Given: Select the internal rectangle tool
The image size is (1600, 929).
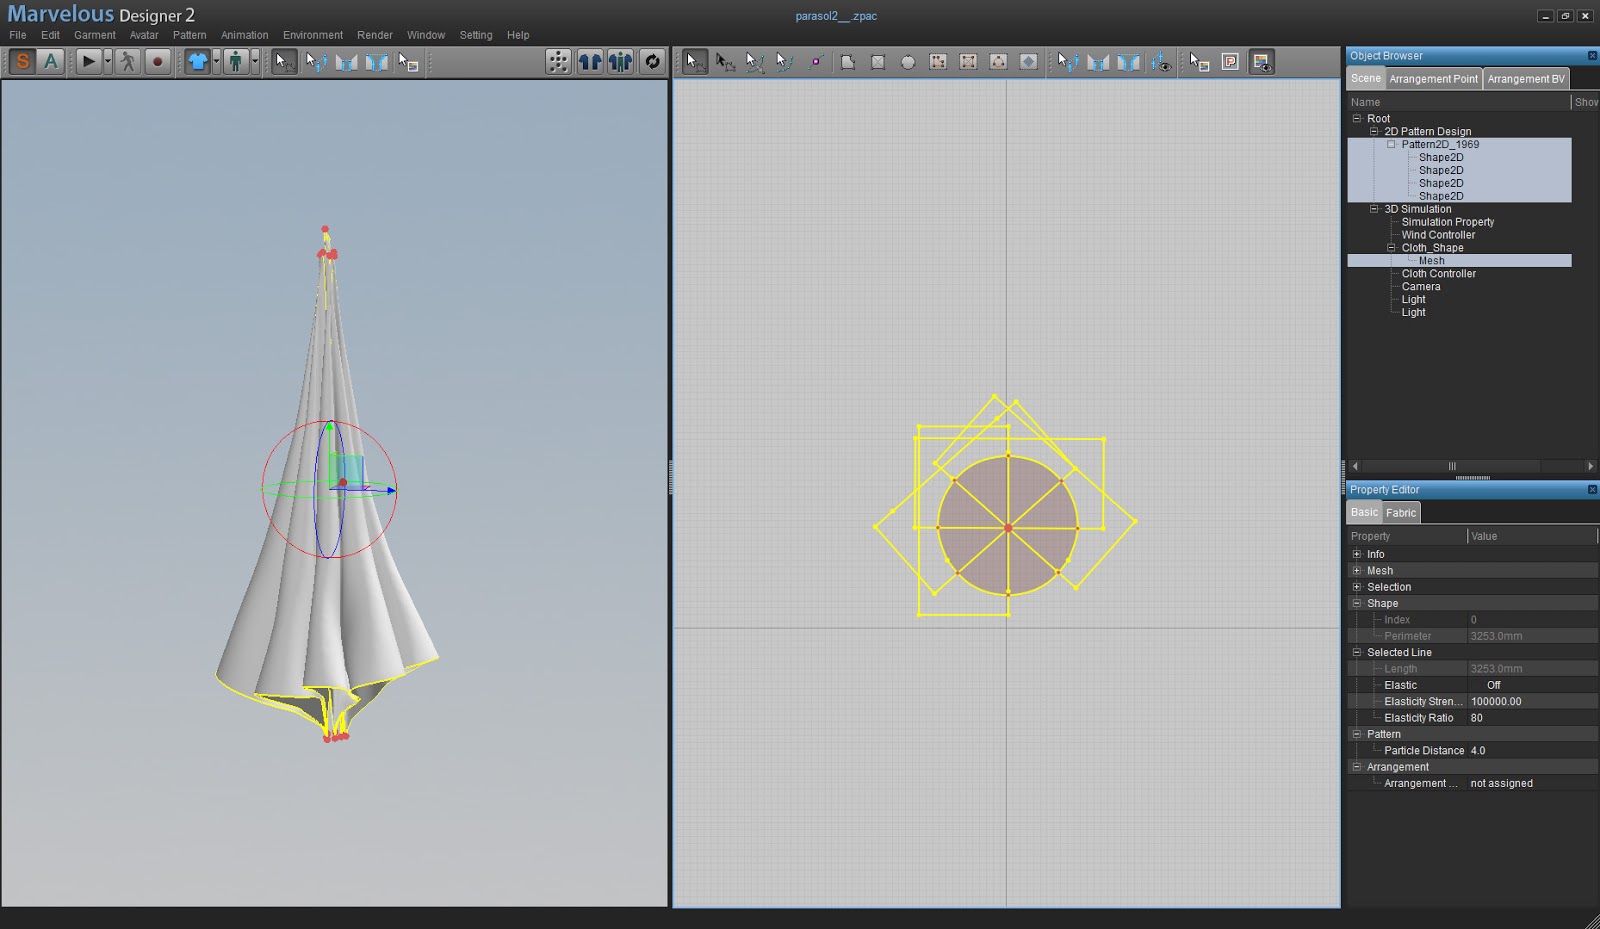Looking at the screenshot, I should (968, 62).
